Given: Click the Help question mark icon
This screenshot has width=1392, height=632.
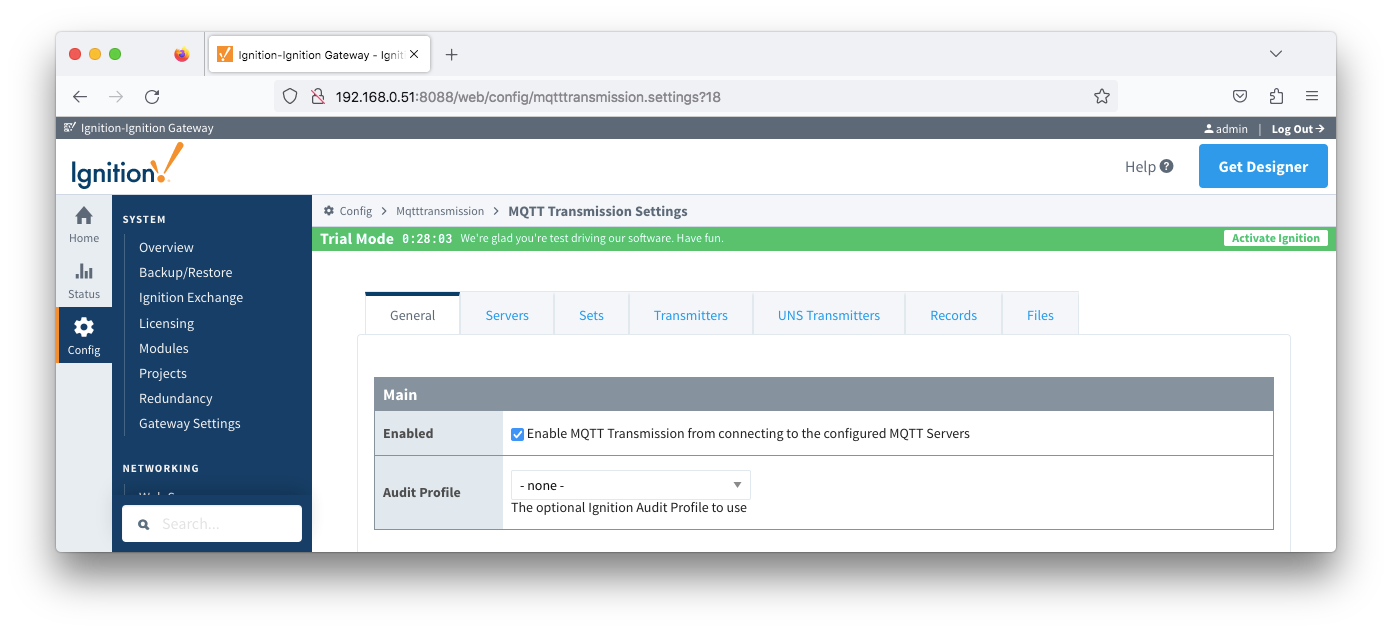Looking at the screenshot, I should [1166, 167].
